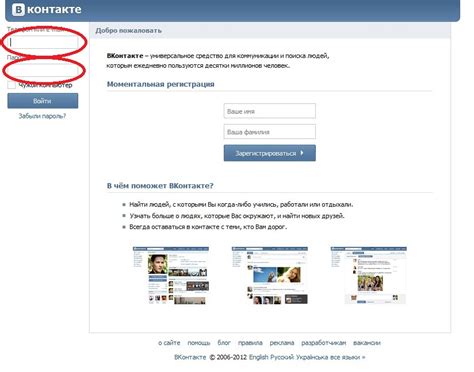Viewport: 474px width, 372px height.
Task: Open the 'правила' footer link
Action: tap(250, 343)
